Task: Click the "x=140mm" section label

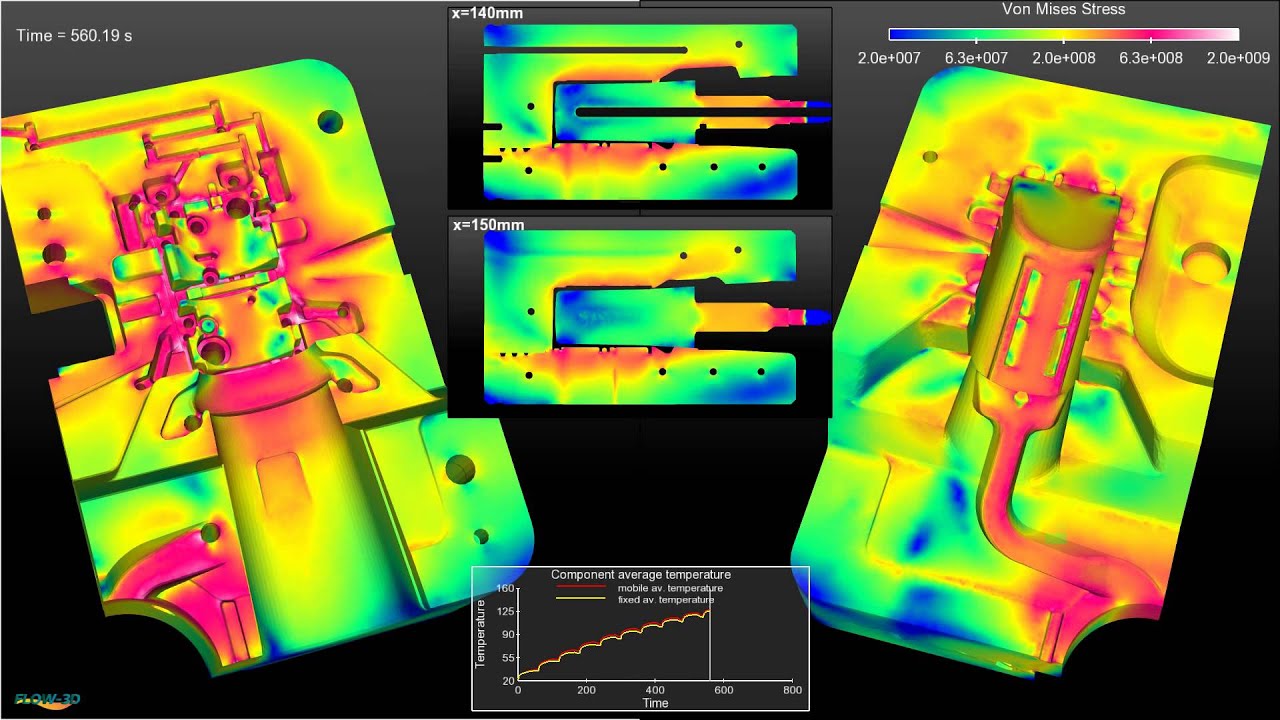Action: click(488, 14)
